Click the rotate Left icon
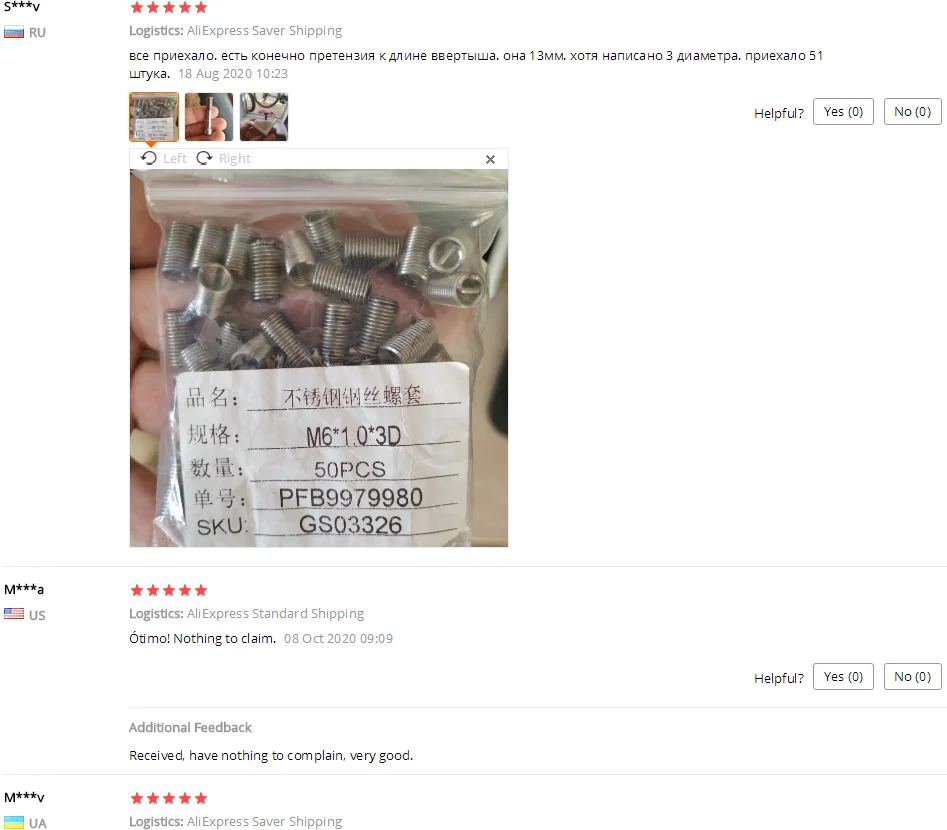 coord(149,158)
